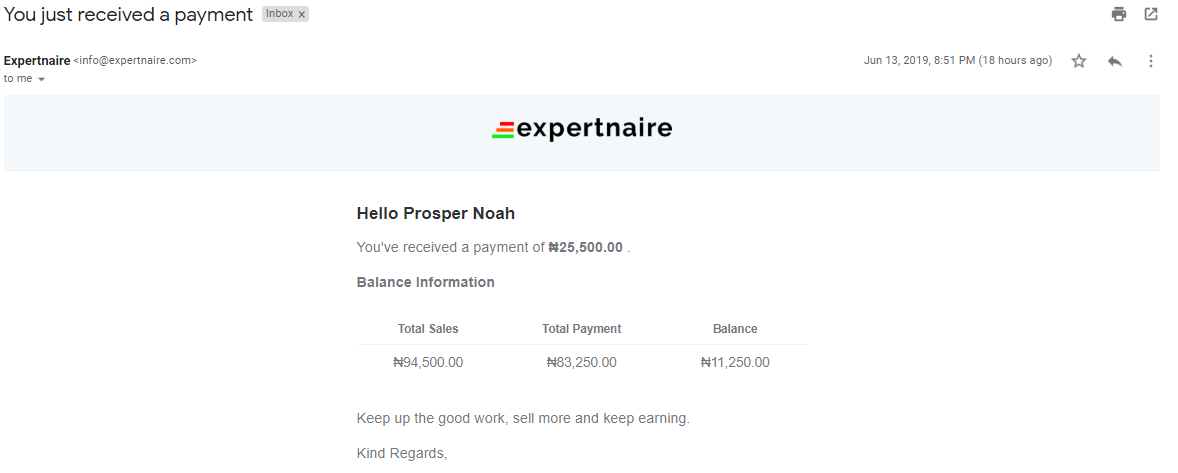Click the received date Jun 13, 2019
The height and width of the screenshot is (473, 1178).
pyautogui.click(x=896, y=61)
